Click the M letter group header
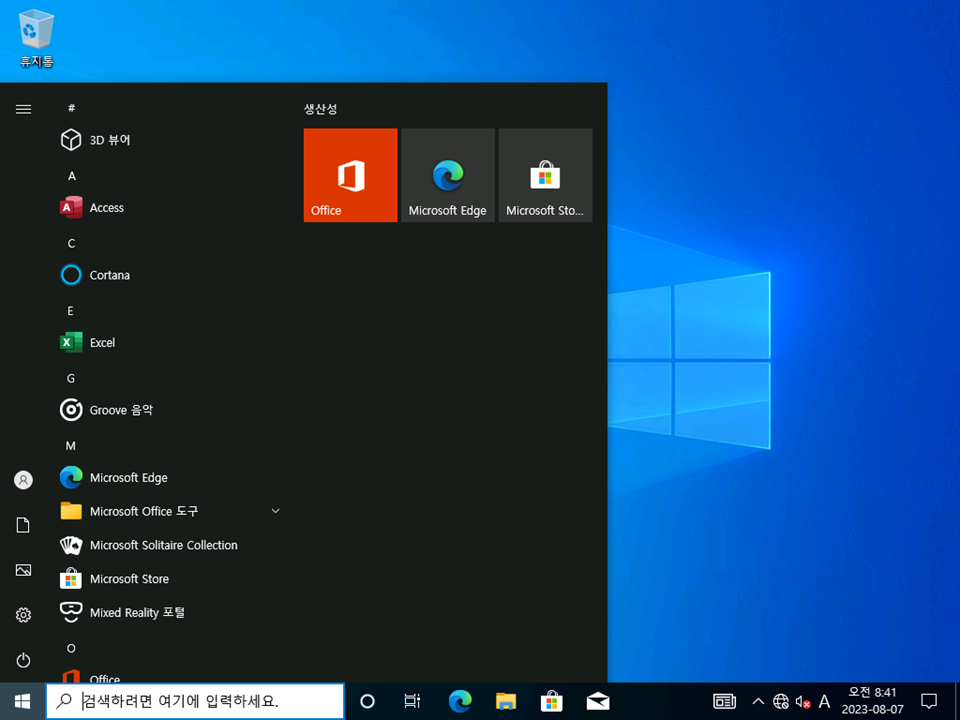 [x=71, y=446]
